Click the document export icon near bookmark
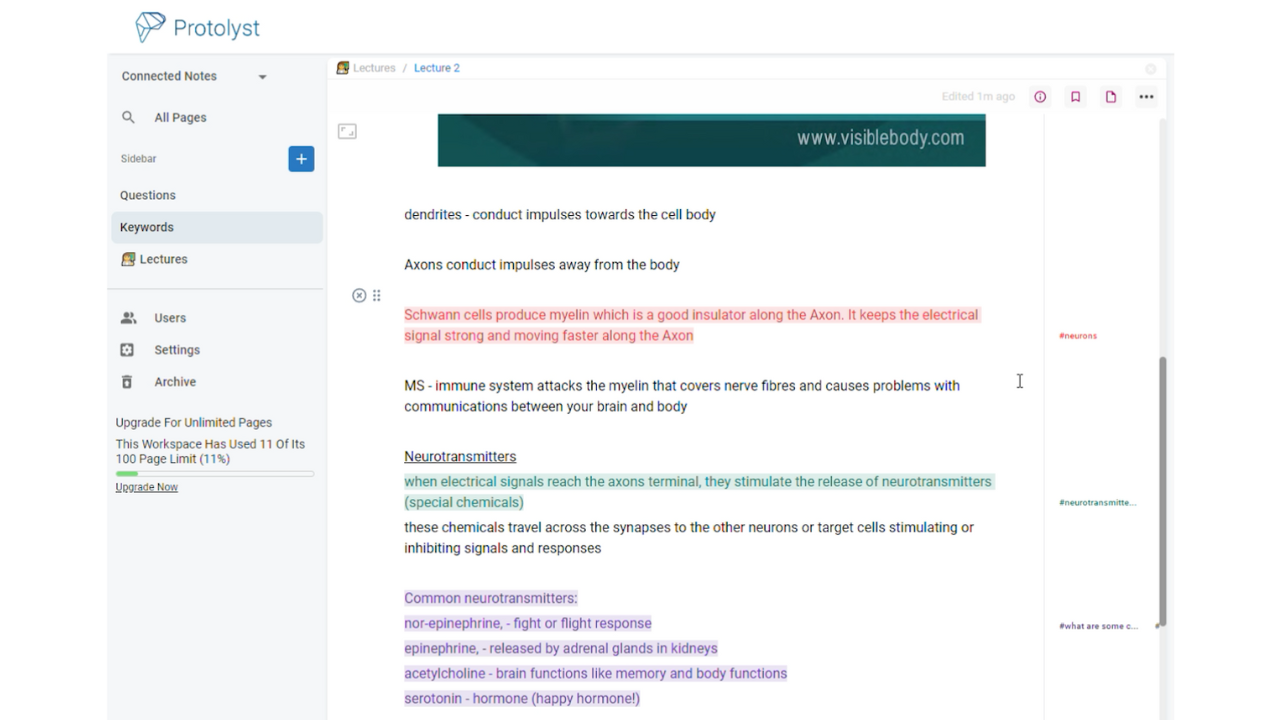 click(x=1110, y=96)
